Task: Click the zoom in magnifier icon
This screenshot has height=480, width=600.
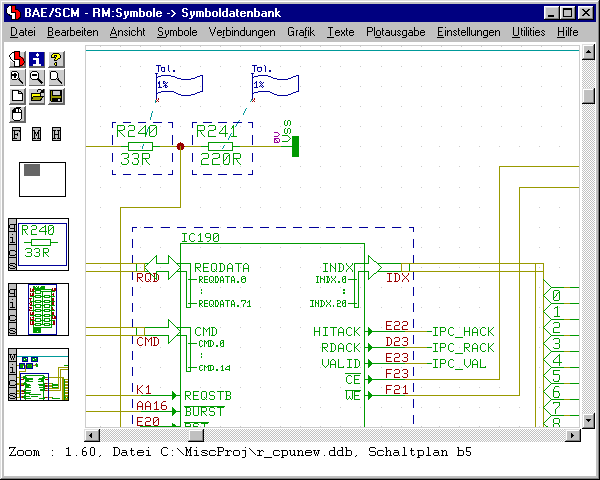Action: (x=16, y=77)
